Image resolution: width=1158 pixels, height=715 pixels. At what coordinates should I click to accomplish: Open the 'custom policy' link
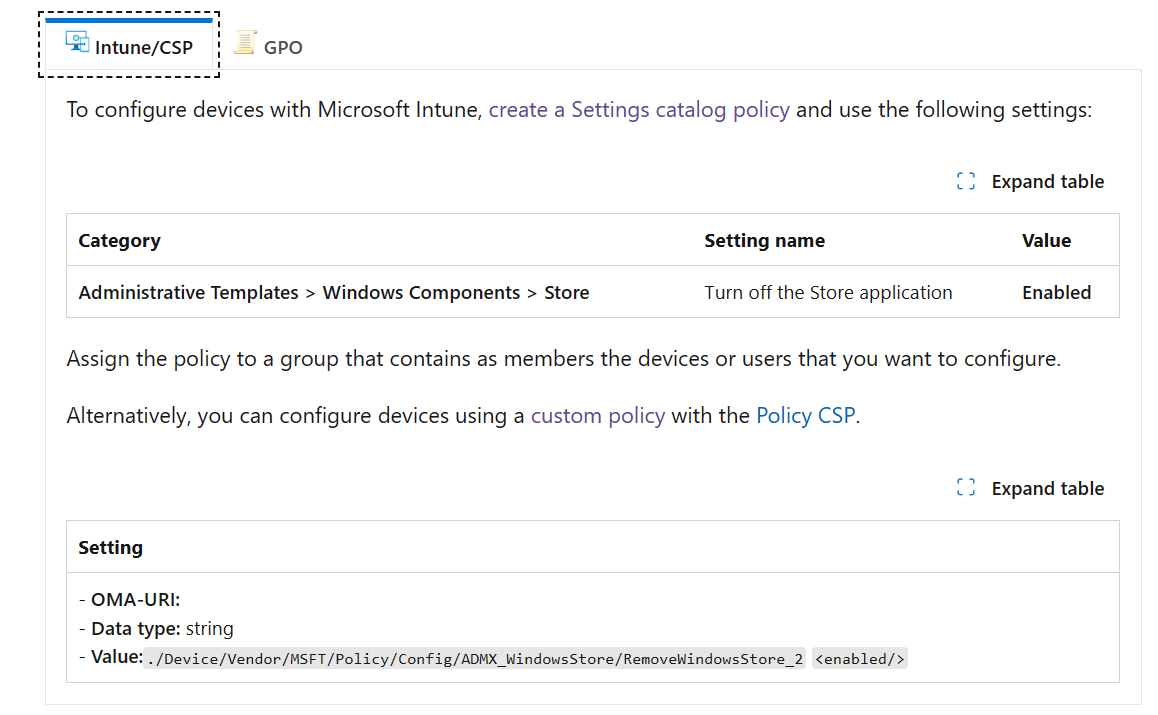click(598, 416)
